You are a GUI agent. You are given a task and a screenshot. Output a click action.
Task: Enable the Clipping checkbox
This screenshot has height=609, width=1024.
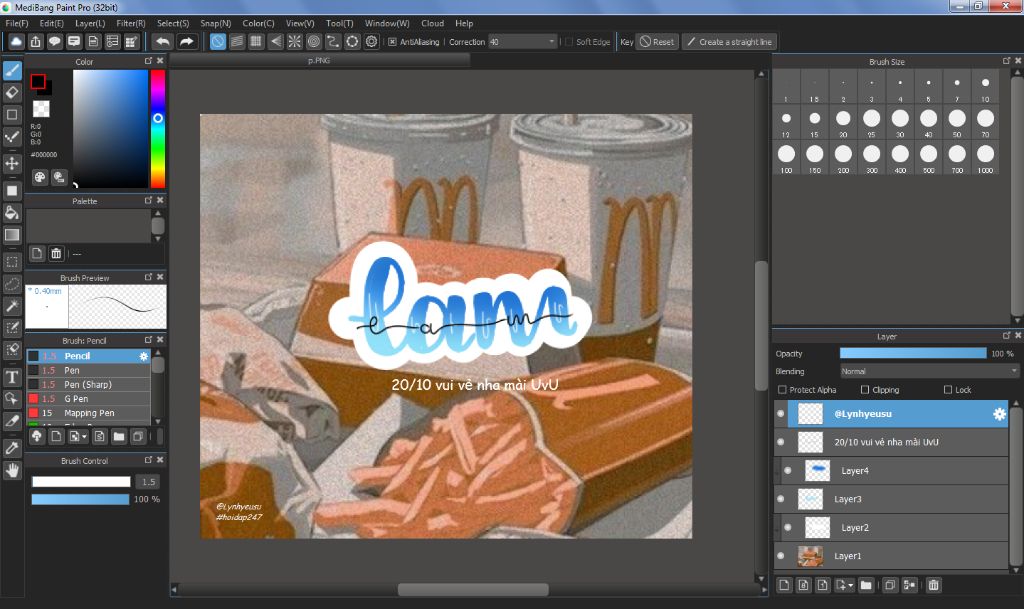point(865,390)
